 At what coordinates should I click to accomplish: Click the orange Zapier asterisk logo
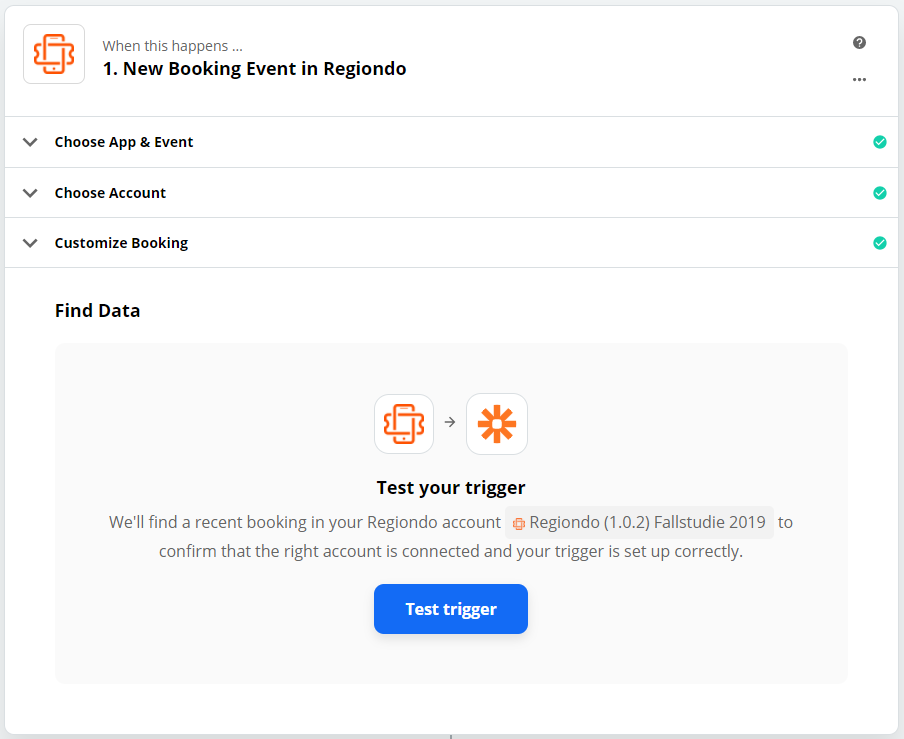496,424
